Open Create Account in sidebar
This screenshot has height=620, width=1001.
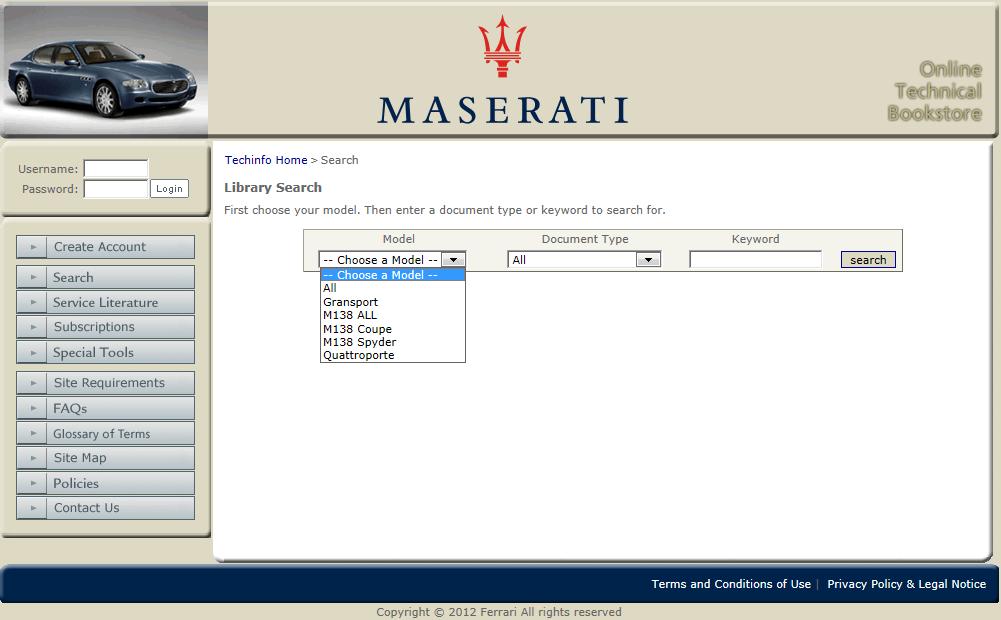click(105, 246)
